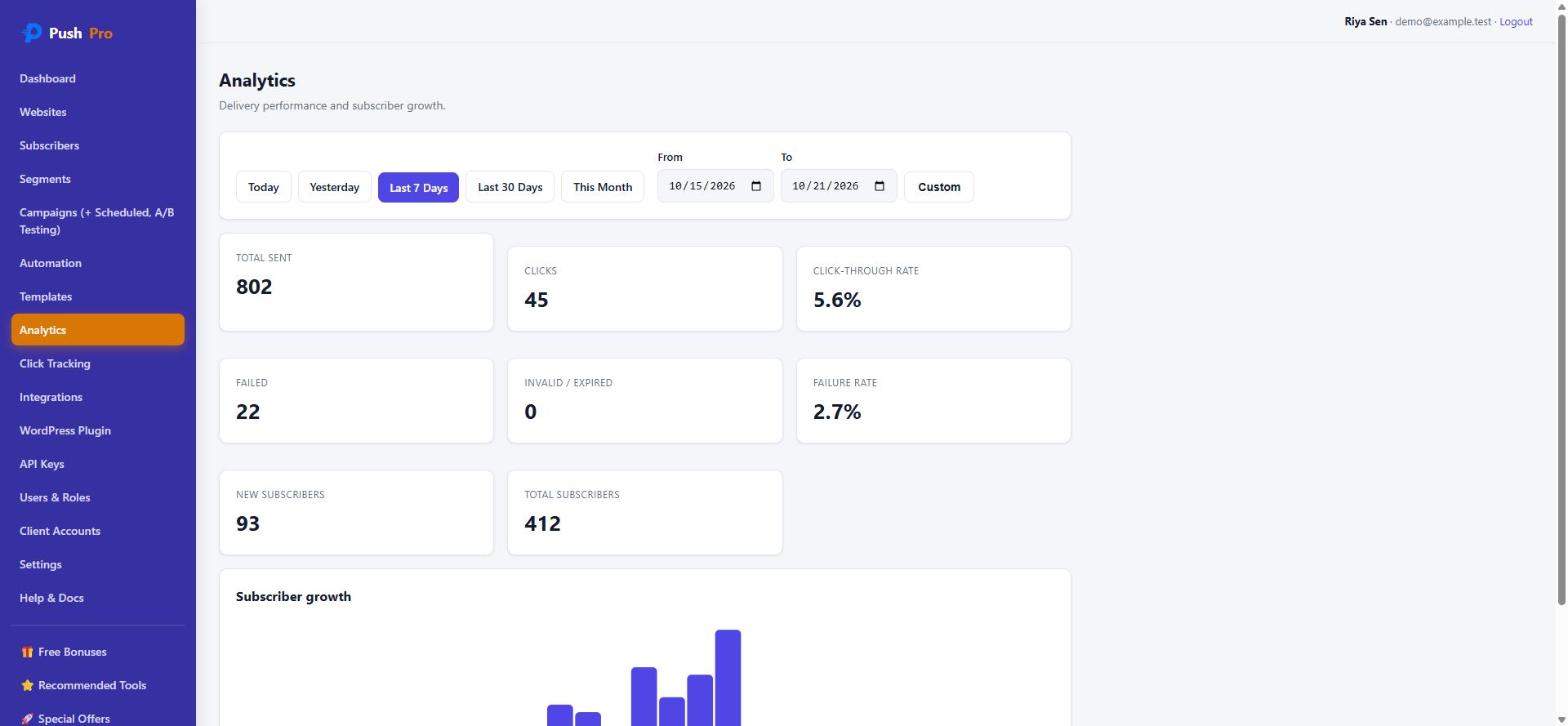Click Failure Rate value 2.7%

coord(837,412)
